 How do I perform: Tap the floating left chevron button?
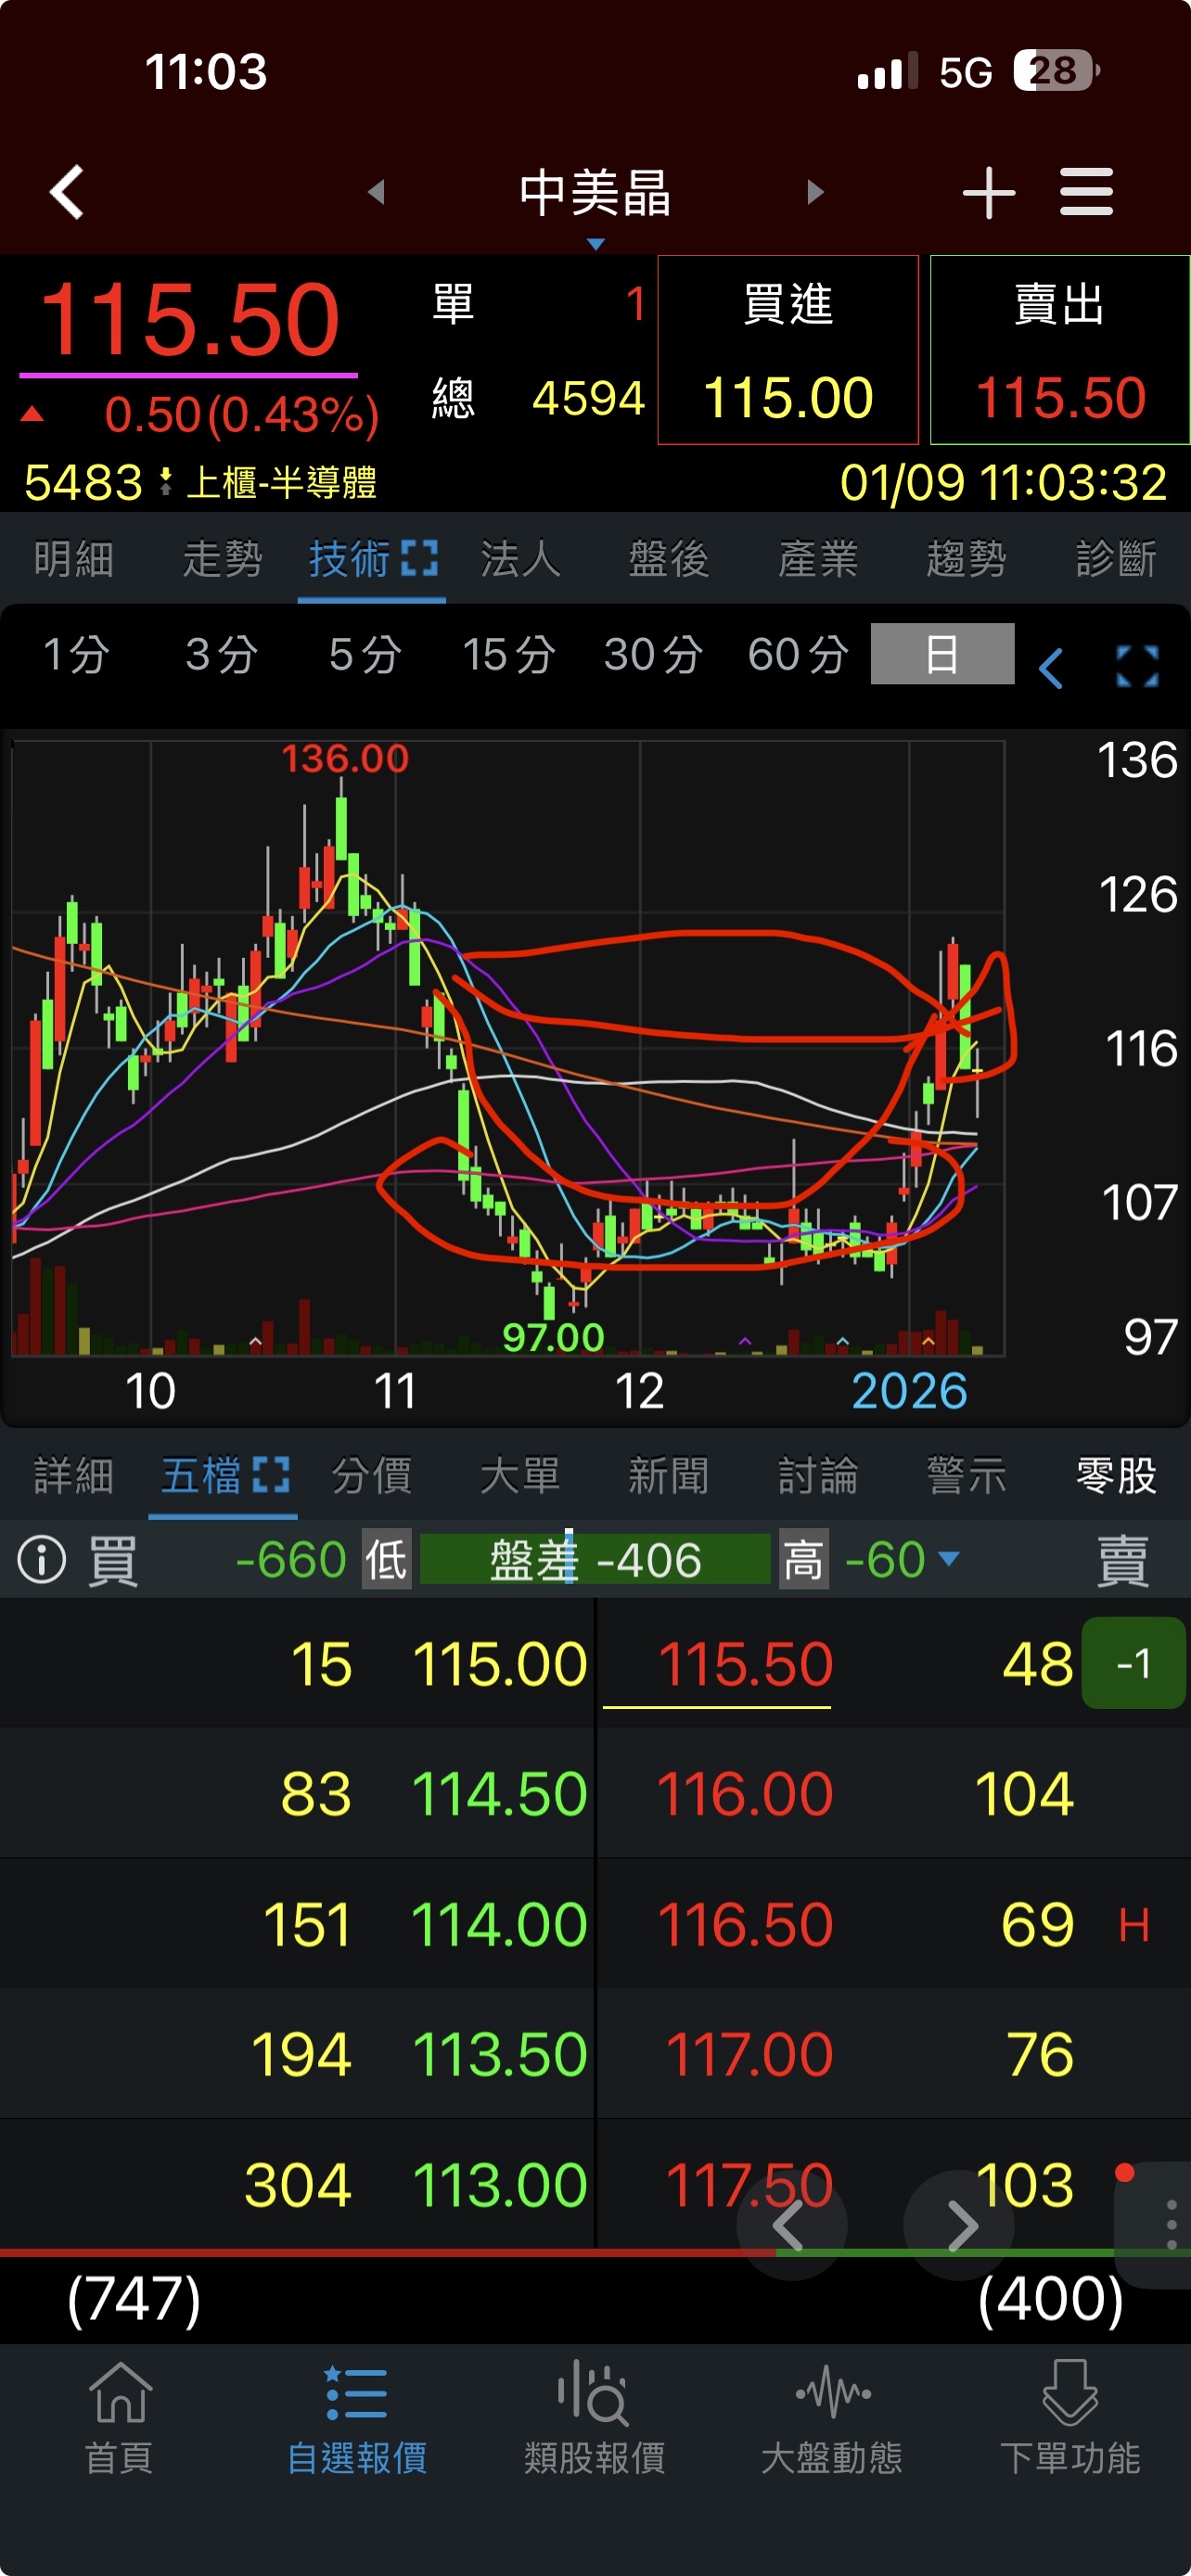pyautogui.click(x=791, y=2225)
